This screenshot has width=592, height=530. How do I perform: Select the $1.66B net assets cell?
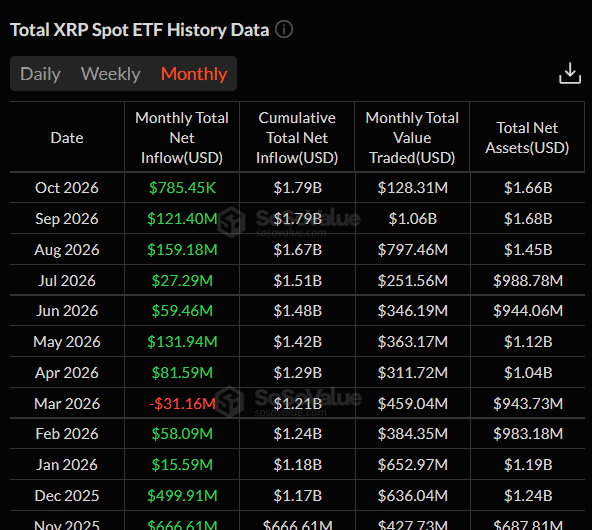point(528,188)
